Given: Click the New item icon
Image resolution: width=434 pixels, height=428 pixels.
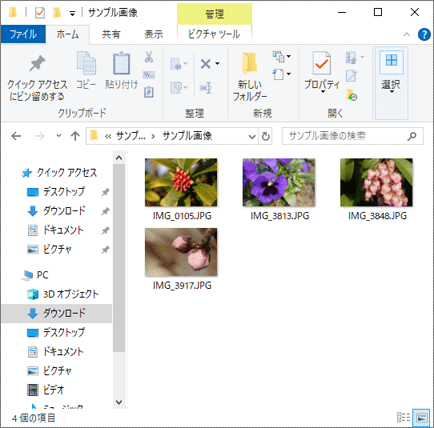Looking at the screenshot, I should (x=279, y=57).
